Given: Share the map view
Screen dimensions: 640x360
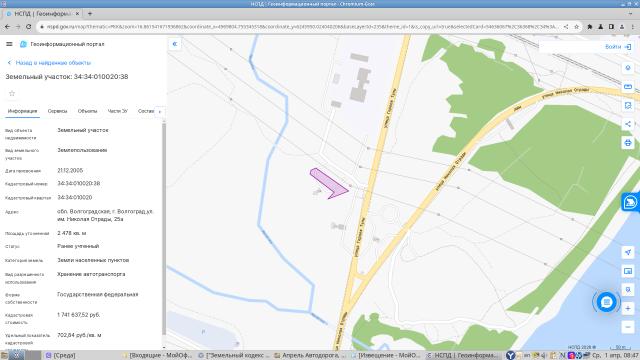Looking at the screenshot, I should [x=628, y=124].
